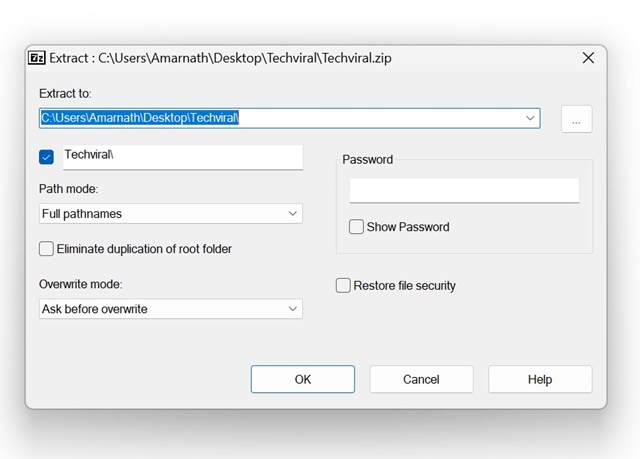Viewport: 640px width, 459px height.
Task: Click the highlighted Extract to path text
Action: coord(140,118)
